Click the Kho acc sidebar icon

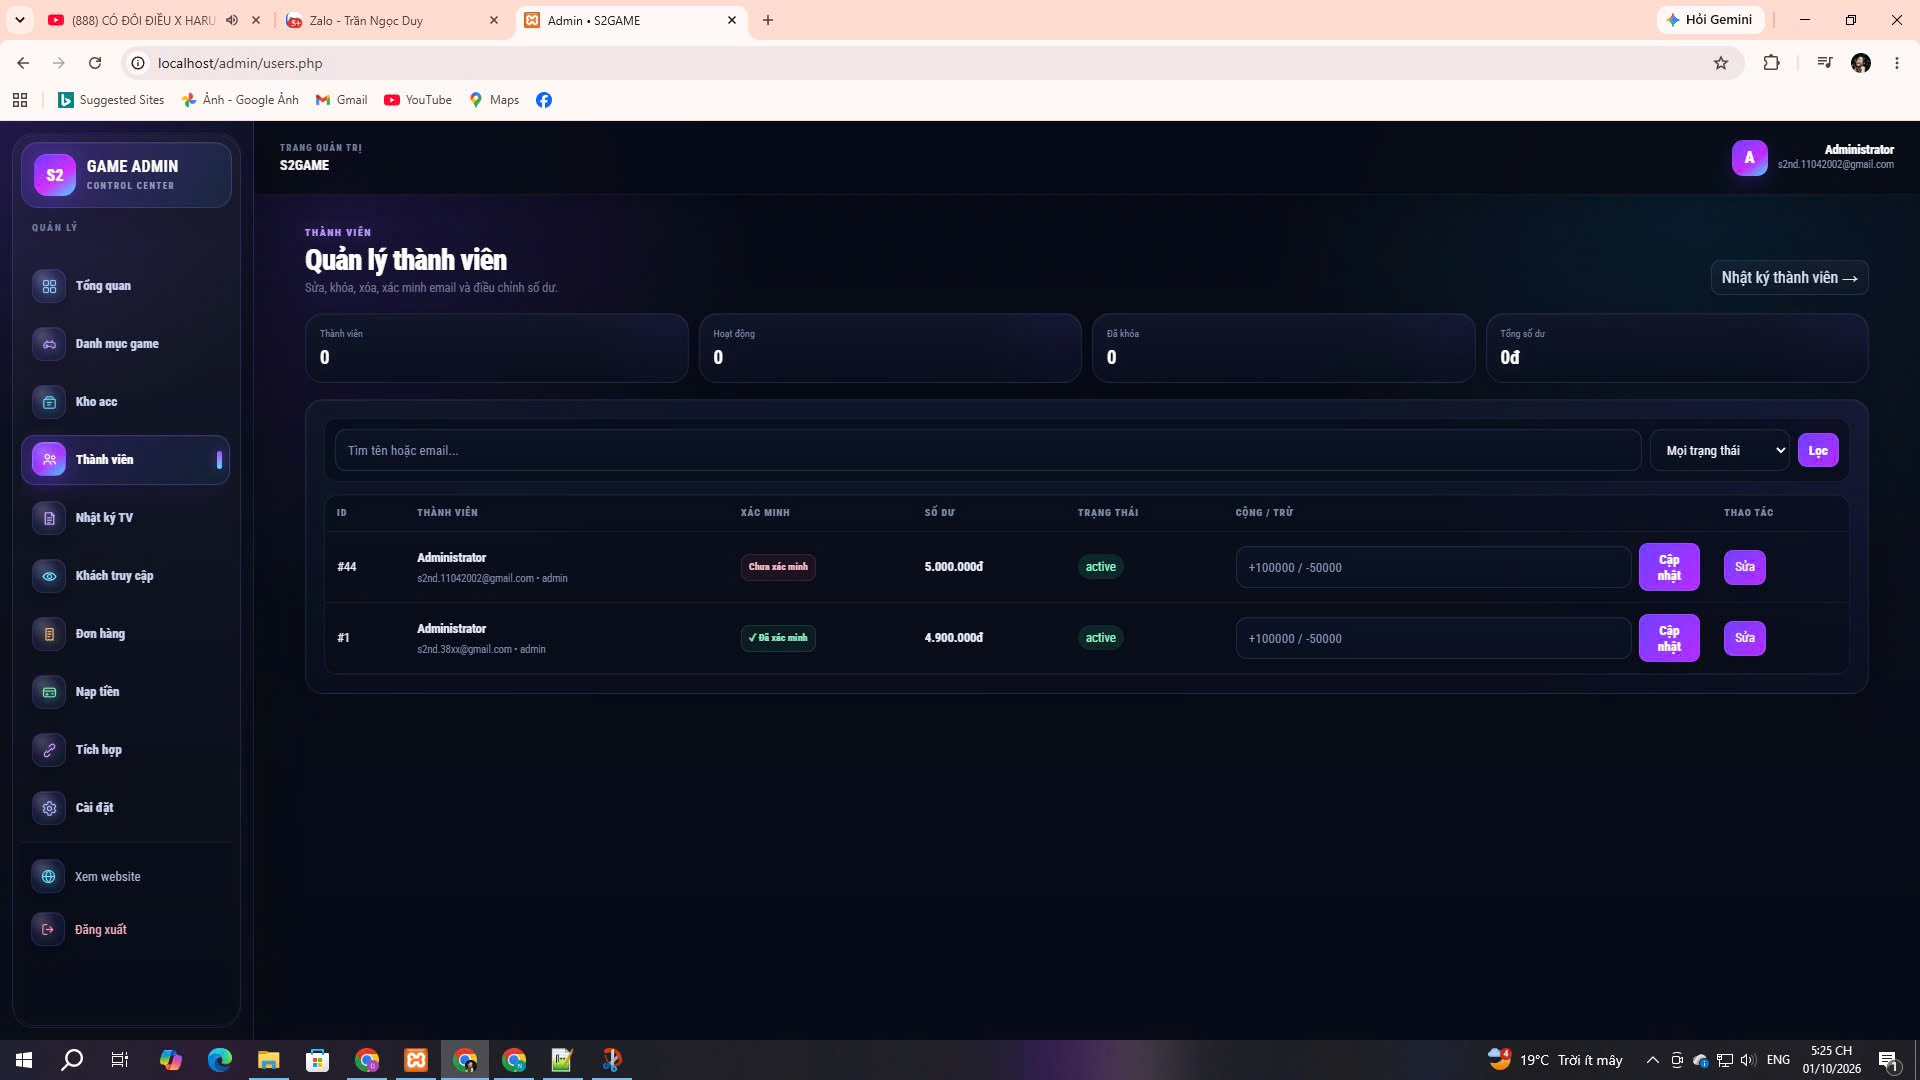(49, 402)
